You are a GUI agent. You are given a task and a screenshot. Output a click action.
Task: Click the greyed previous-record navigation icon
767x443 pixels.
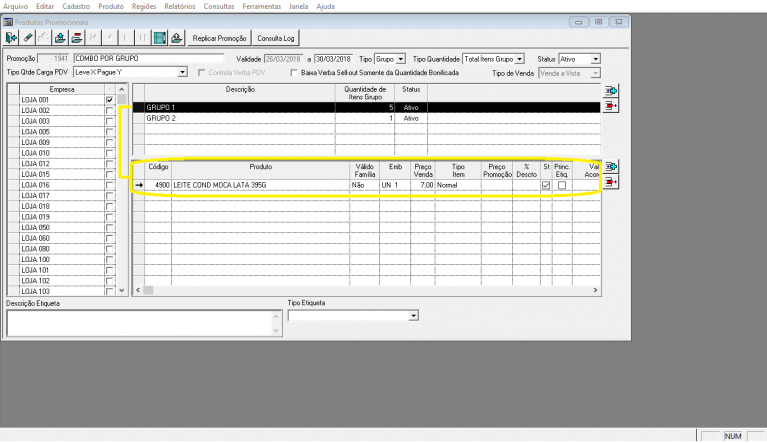click(x=110, y=38)
